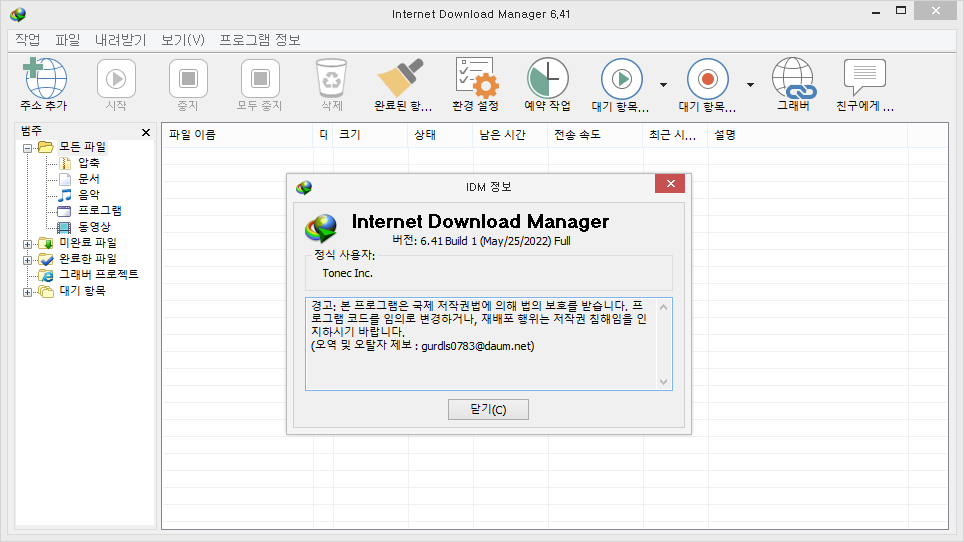Image resolution: width=964 pixels, height=542 pixels.
Task: Open dropdown arrow beside stop queue icon
Action: pos(750,85)
